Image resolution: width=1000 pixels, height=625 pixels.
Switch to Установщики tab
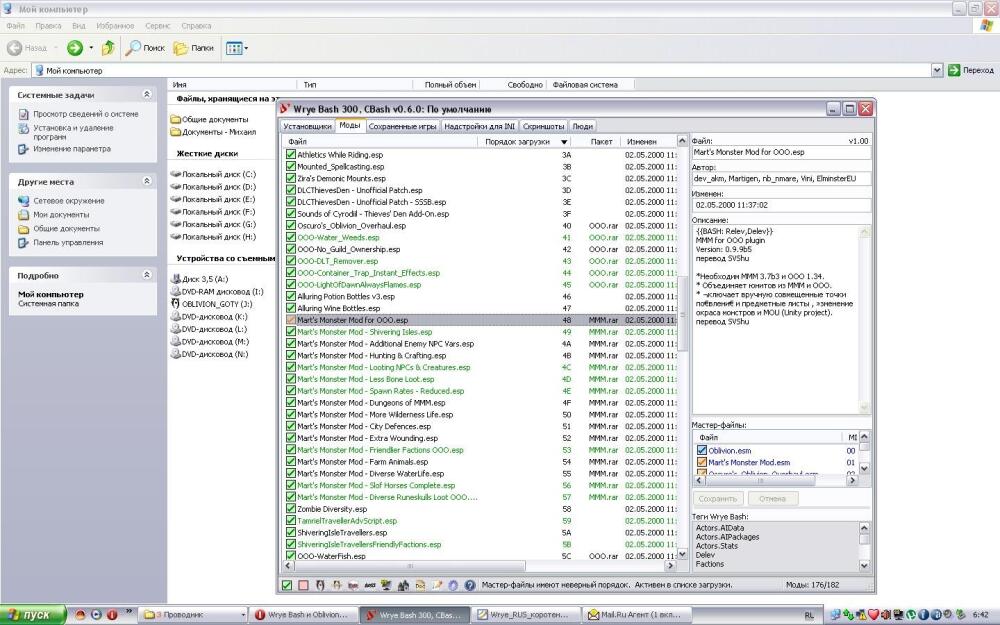tap(307, 126)
